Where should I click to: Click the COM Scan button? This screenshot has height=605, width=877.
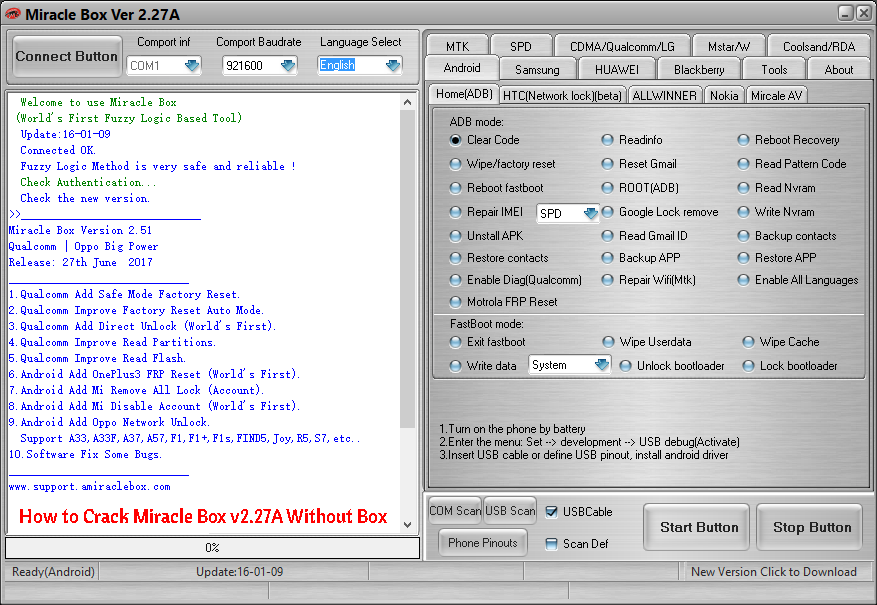(x=455, y=511)
